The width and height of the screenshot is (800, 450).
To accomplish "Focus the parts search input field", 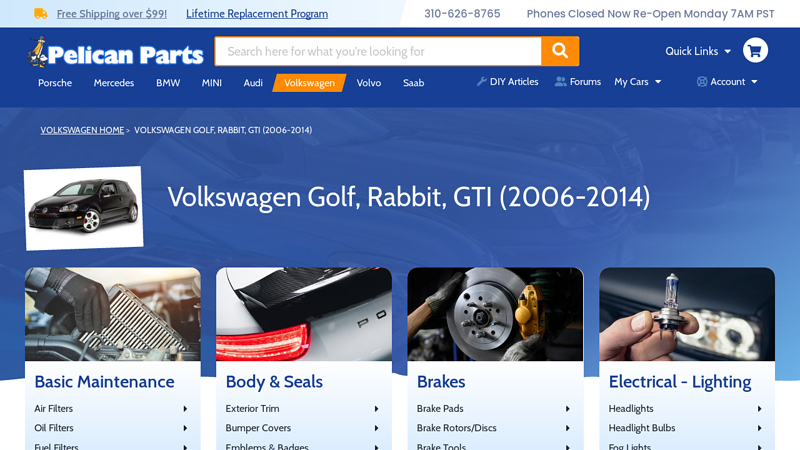I will pos(378,51).
